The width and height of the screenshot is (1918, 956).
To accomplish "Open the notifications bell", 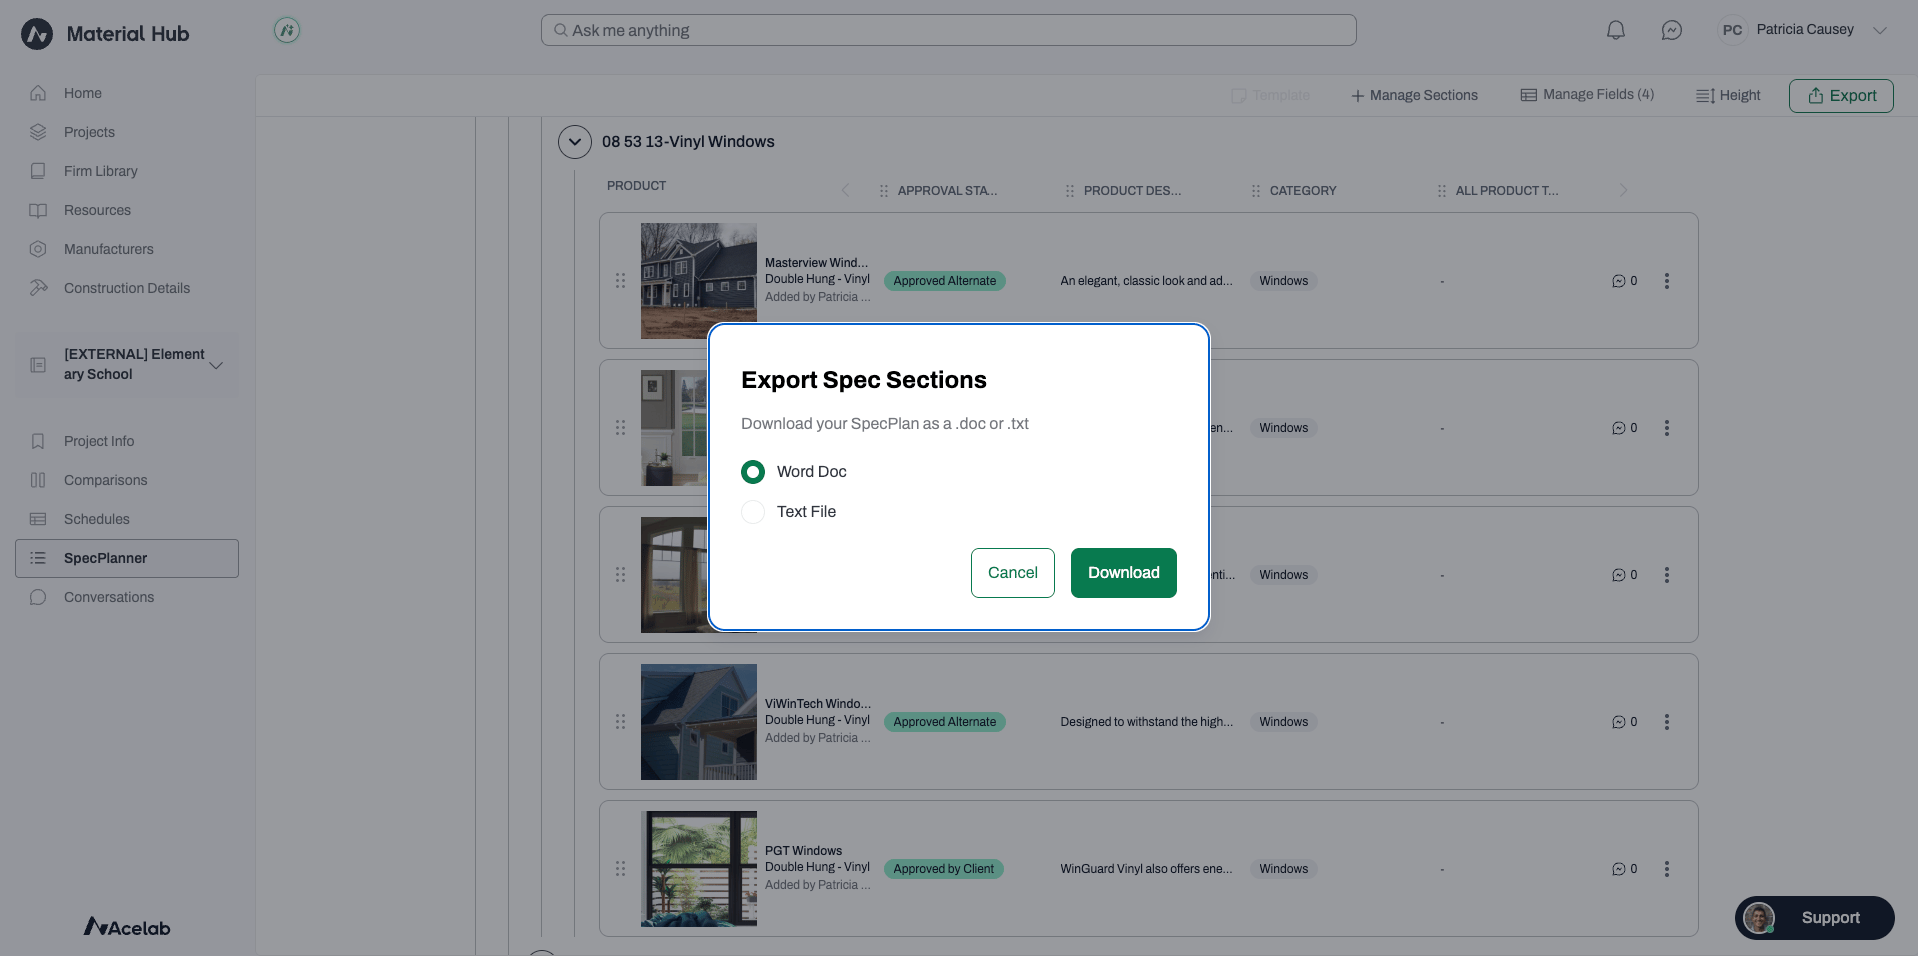I will [1615, 30].
